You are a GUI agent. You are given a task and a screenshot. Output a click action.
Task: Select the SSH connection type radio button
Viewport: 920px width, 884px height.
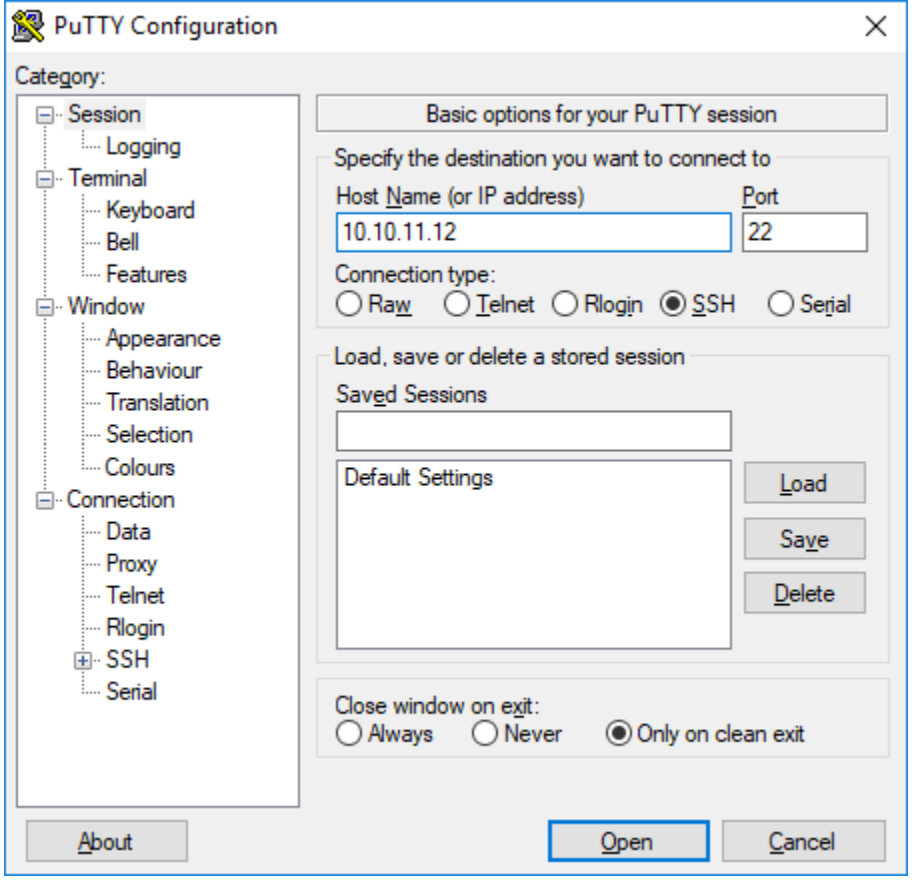click(674, 305)
